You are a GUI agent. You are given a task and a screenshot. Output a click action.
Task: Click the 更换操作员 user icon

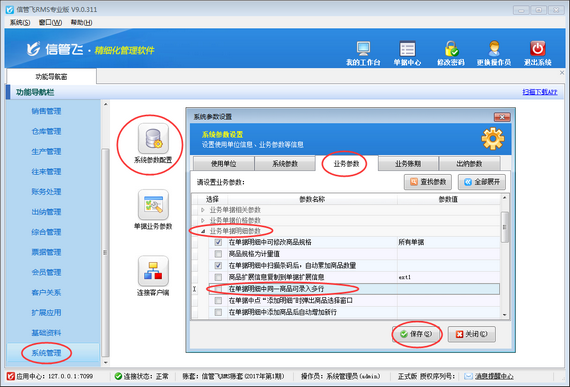494,49
